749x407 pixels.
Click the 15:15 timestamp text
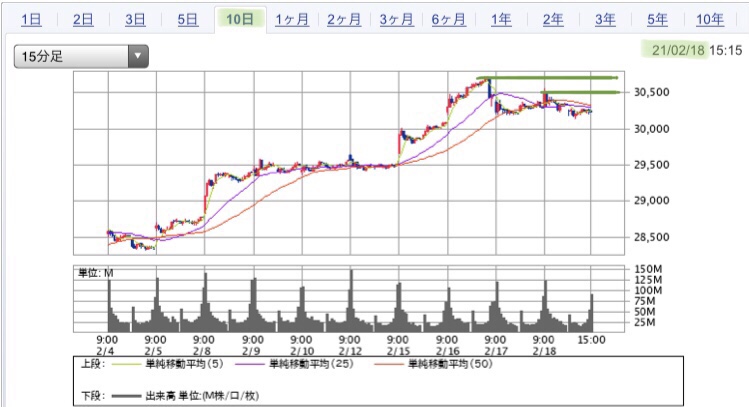tap(726, 50)
